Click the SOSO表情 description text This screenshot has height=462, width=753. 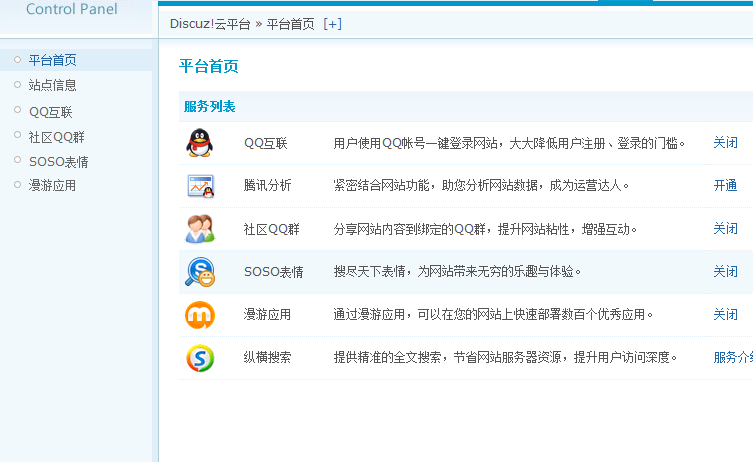pos(457,272)
